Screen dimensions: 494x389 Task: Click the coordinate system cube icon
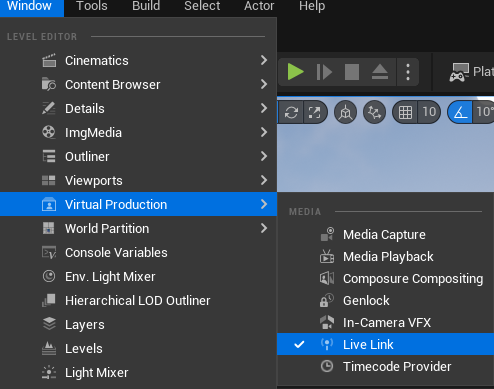(x=345, y=112)
